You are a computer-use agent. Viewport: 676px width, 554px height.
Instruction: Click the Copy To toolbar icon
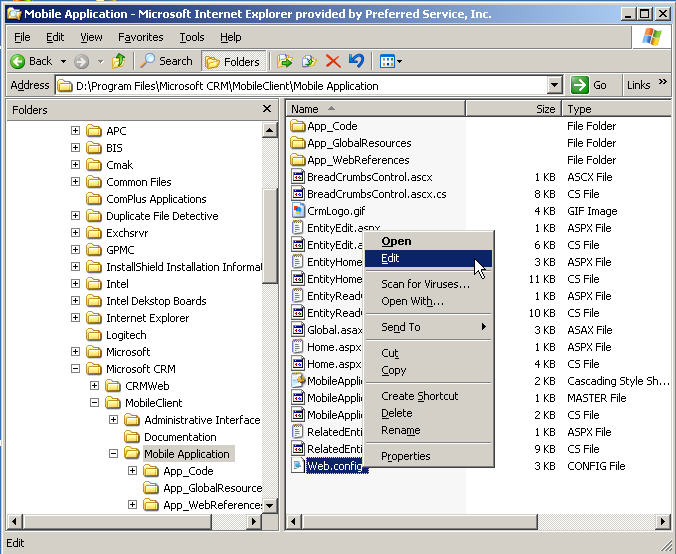pos(309,61)
